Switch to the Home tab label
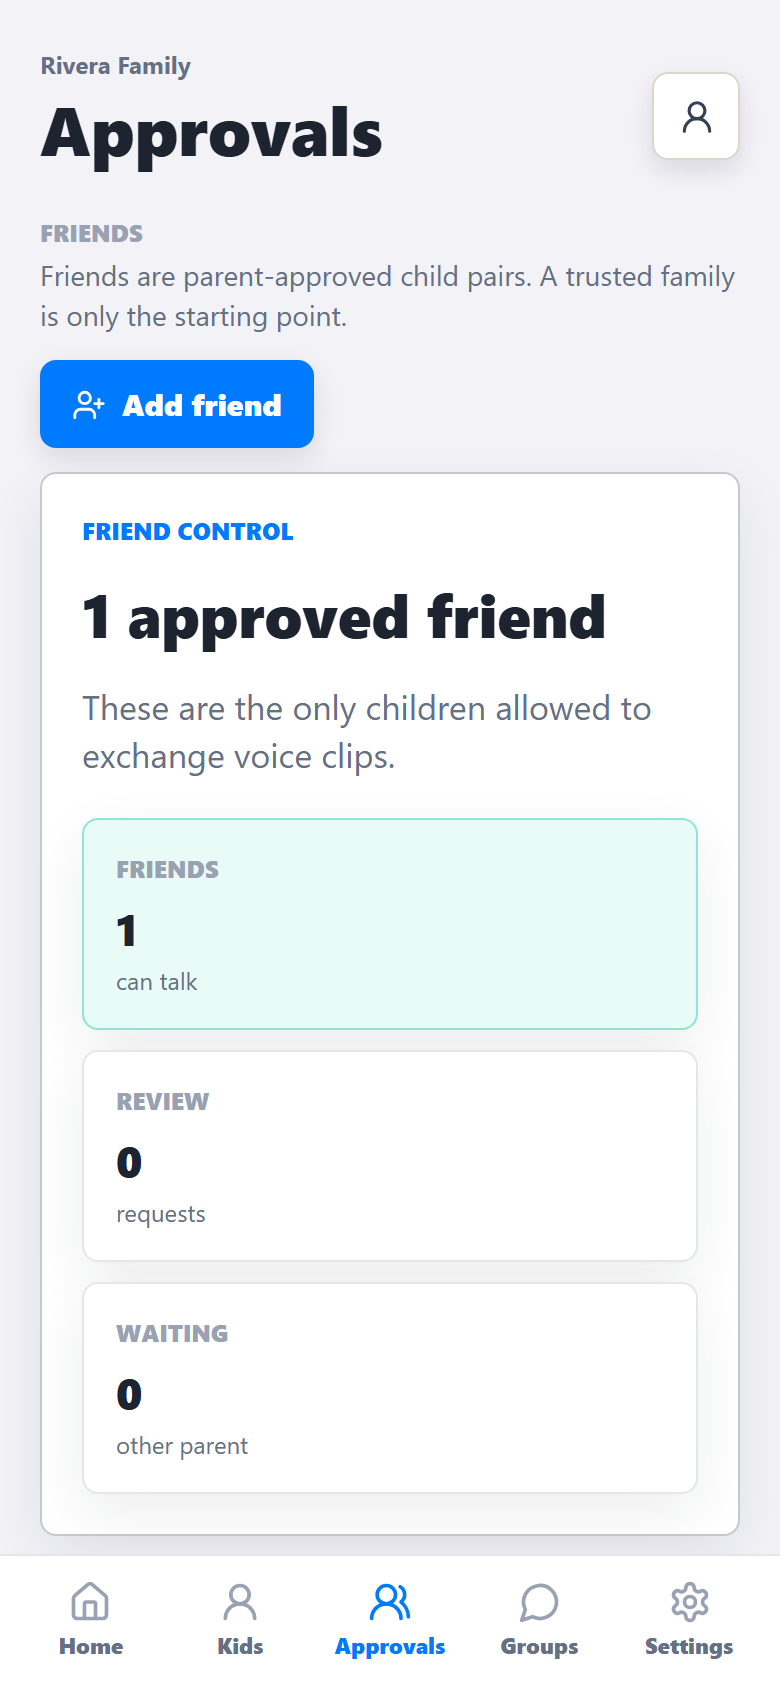This screenshot has width=780, height=1688. [91, 1646]
